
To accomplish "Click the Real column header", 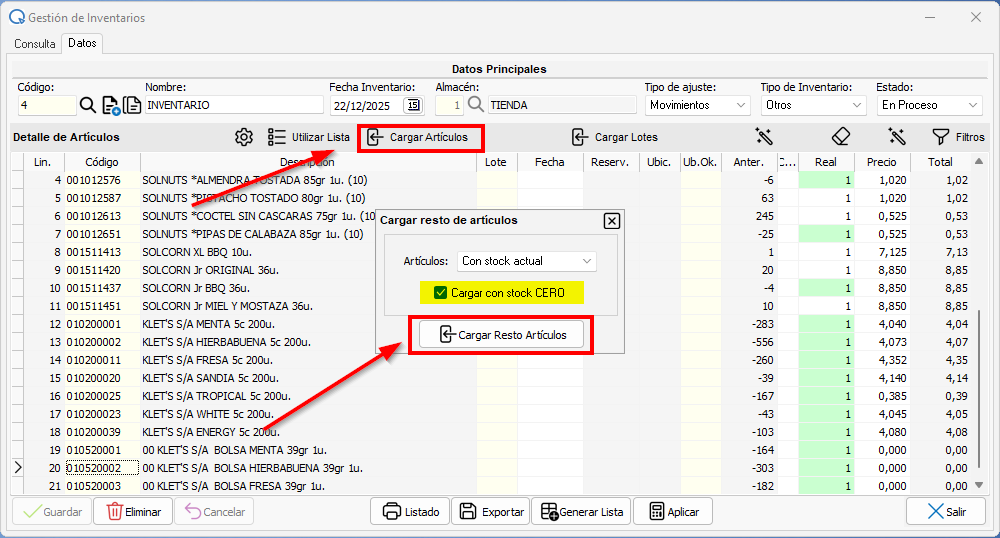I will click(826, 162).
